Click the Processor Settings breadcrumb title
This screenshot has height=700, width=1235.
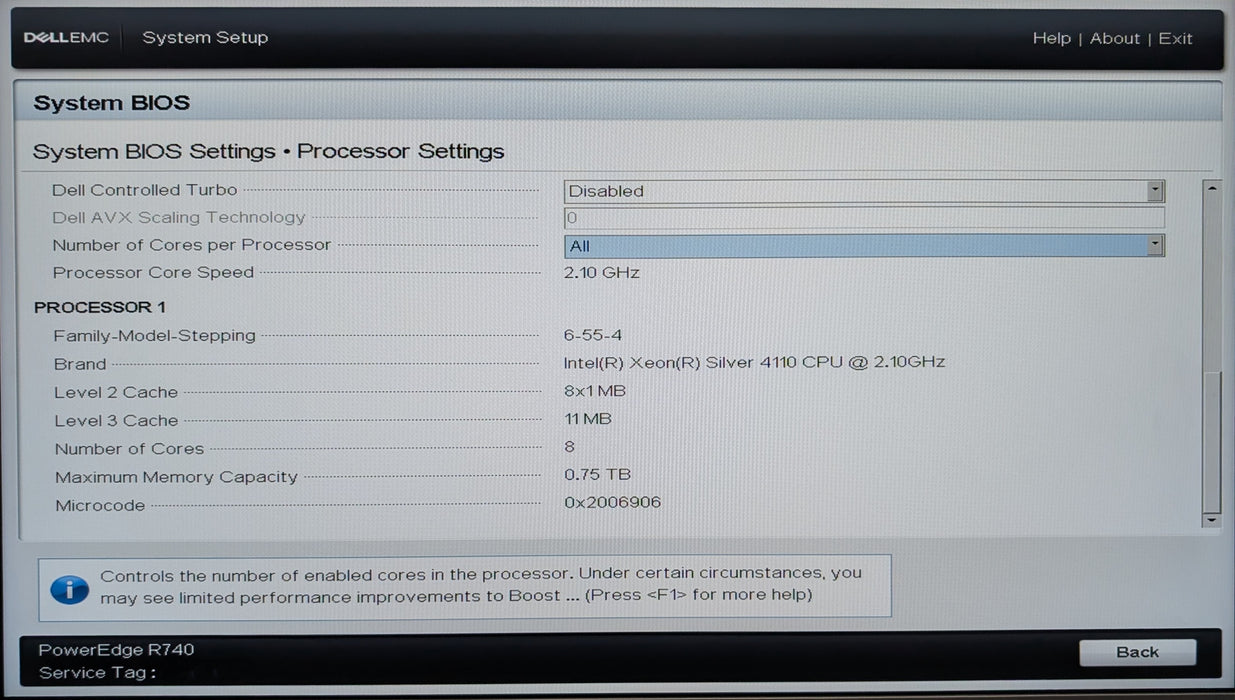400,152
